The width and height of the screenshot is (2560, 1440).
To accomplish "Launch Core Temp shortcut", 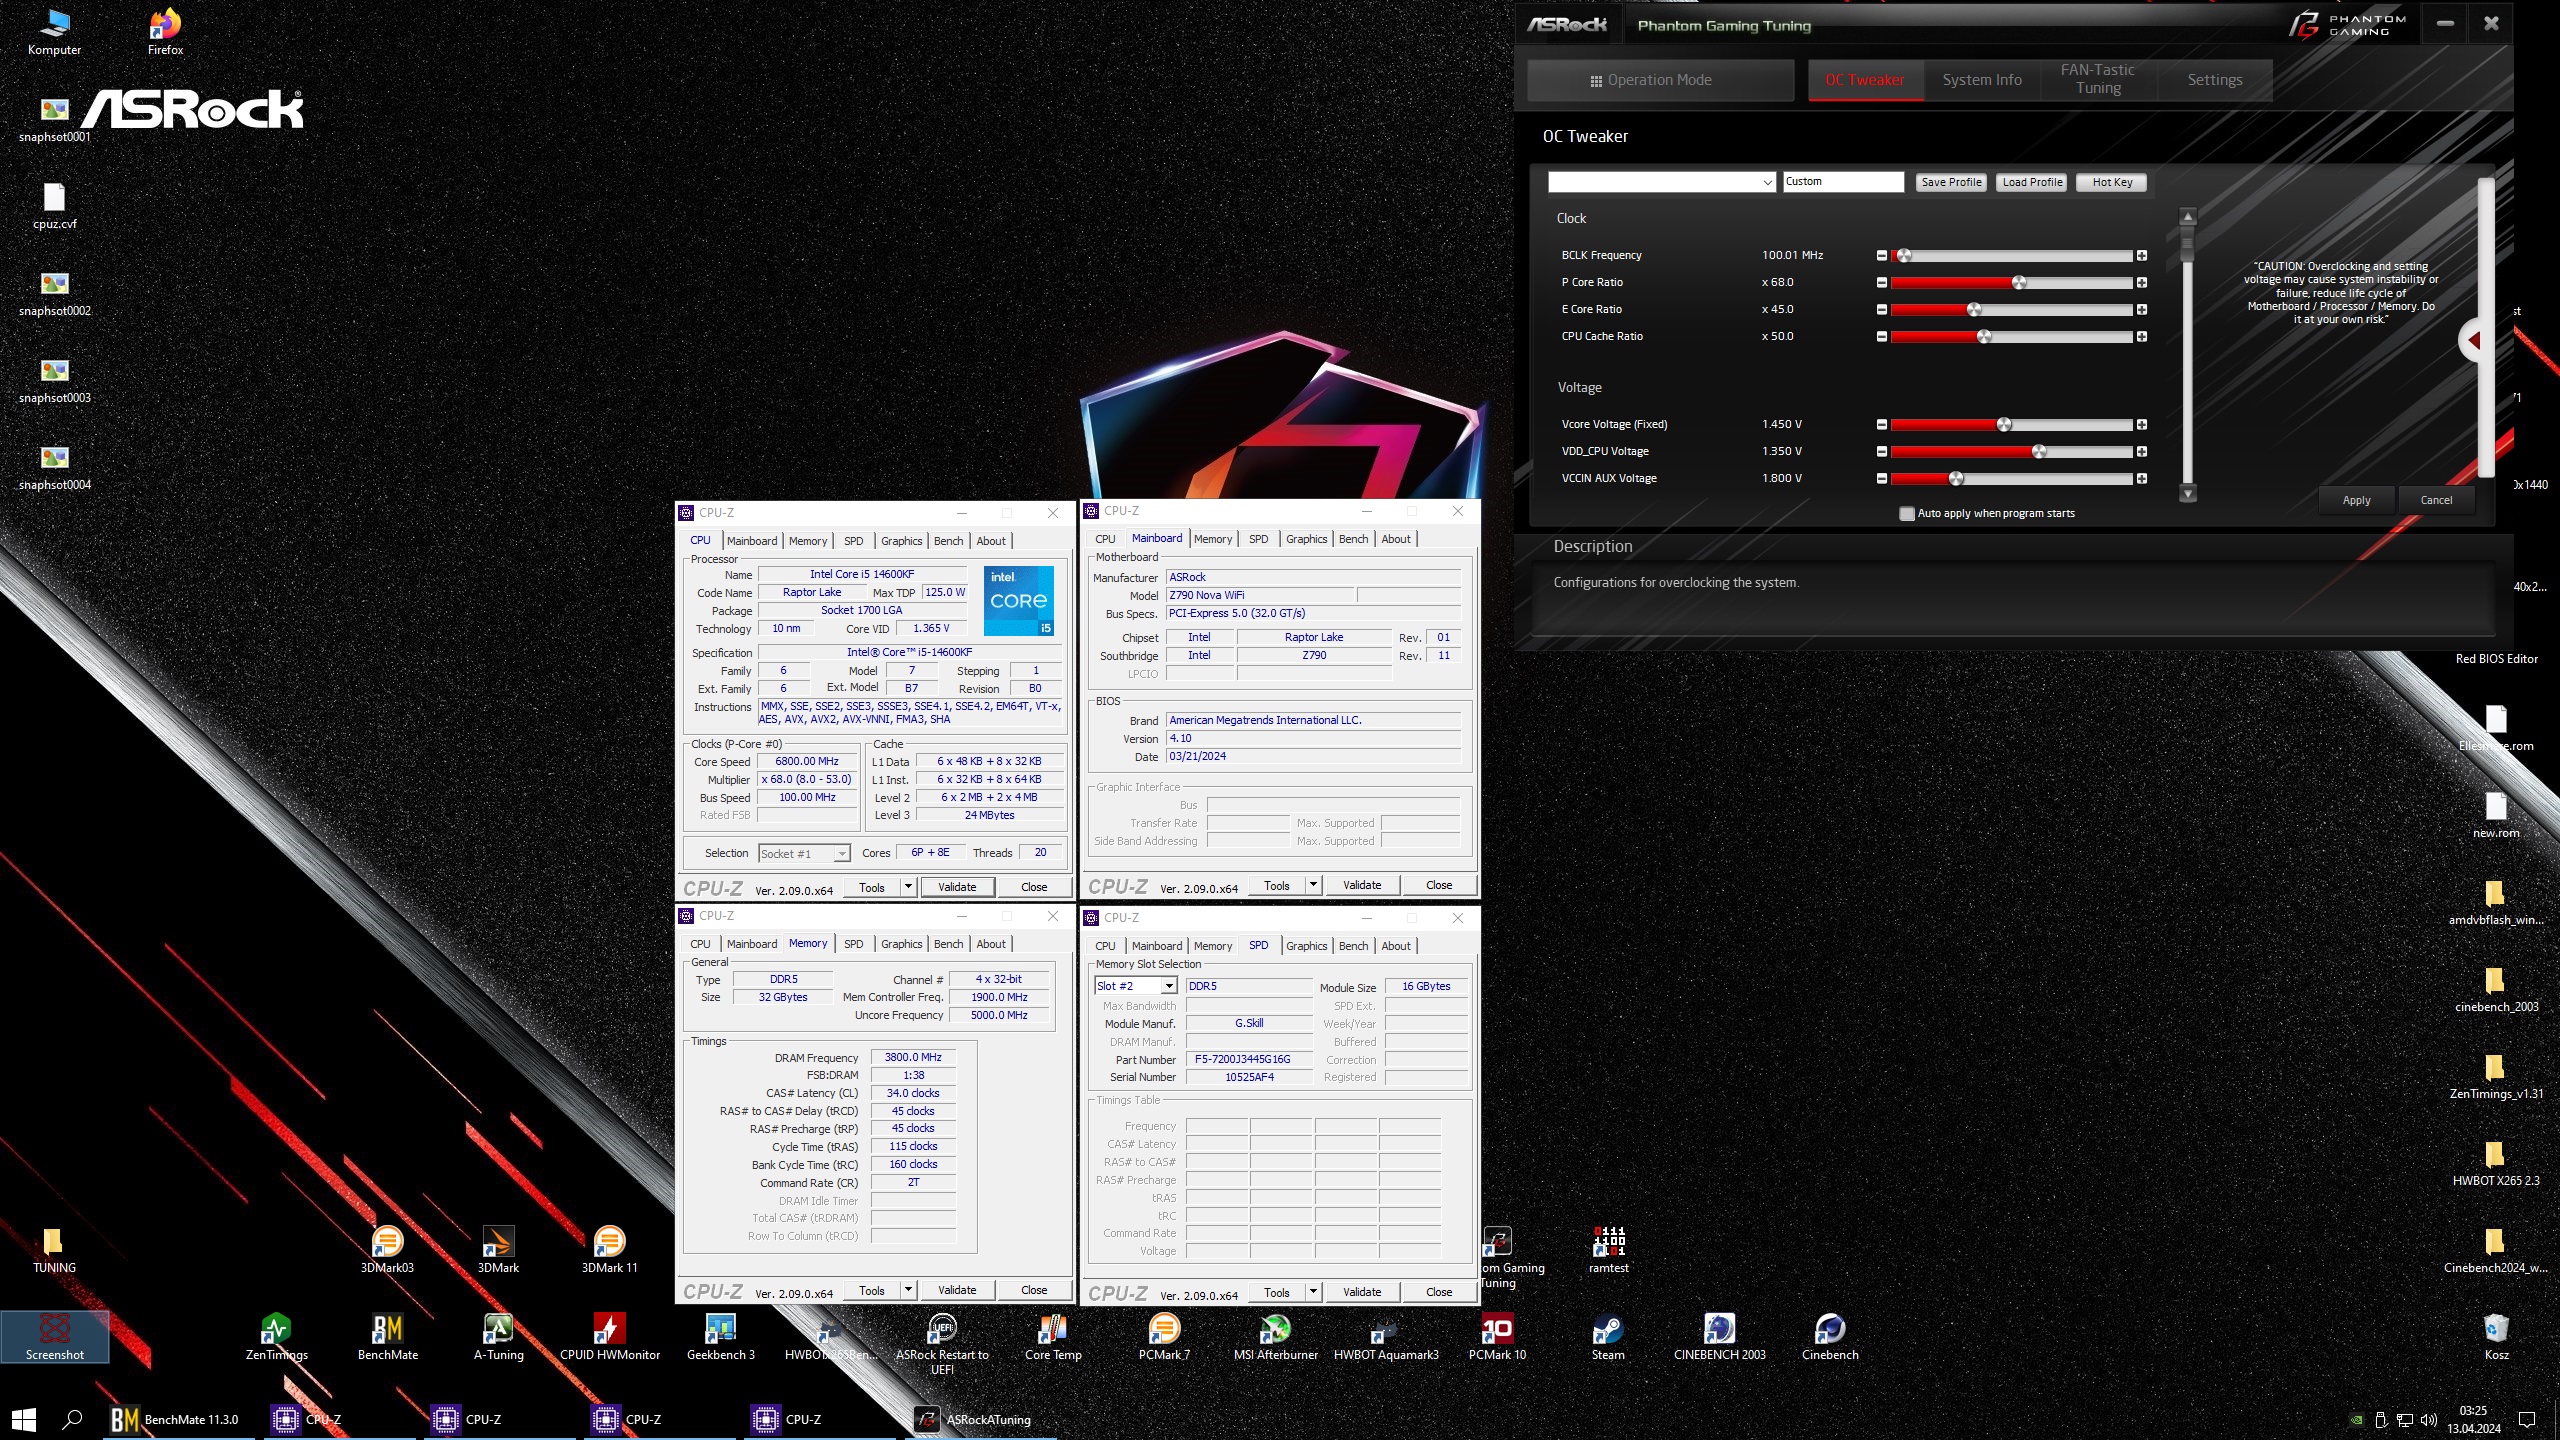I will [1053, 1337].
